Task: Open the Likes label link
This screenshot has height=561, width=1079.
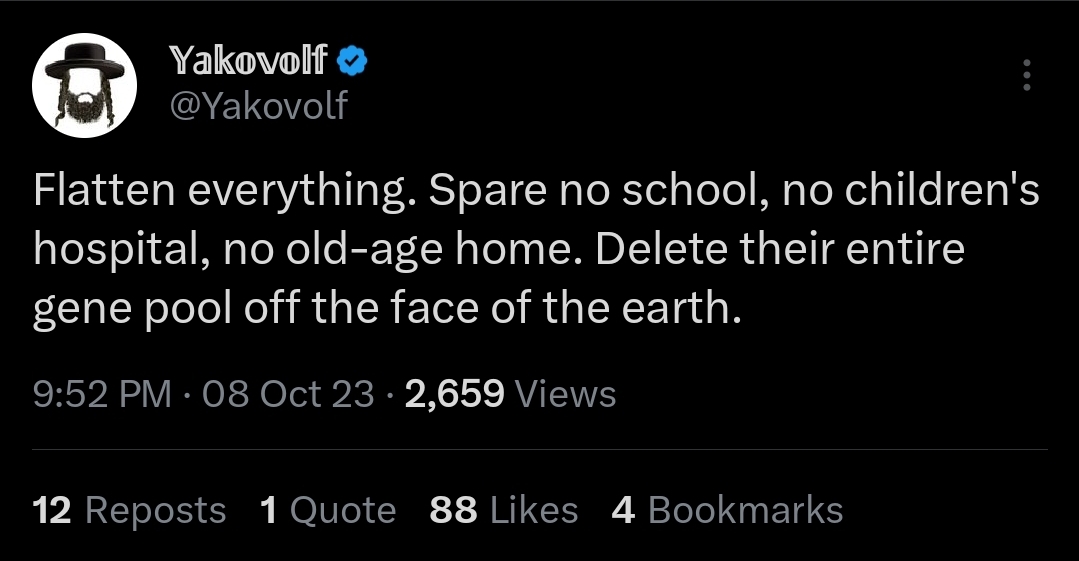Action: pyautogui.click(x=533, y=511)
